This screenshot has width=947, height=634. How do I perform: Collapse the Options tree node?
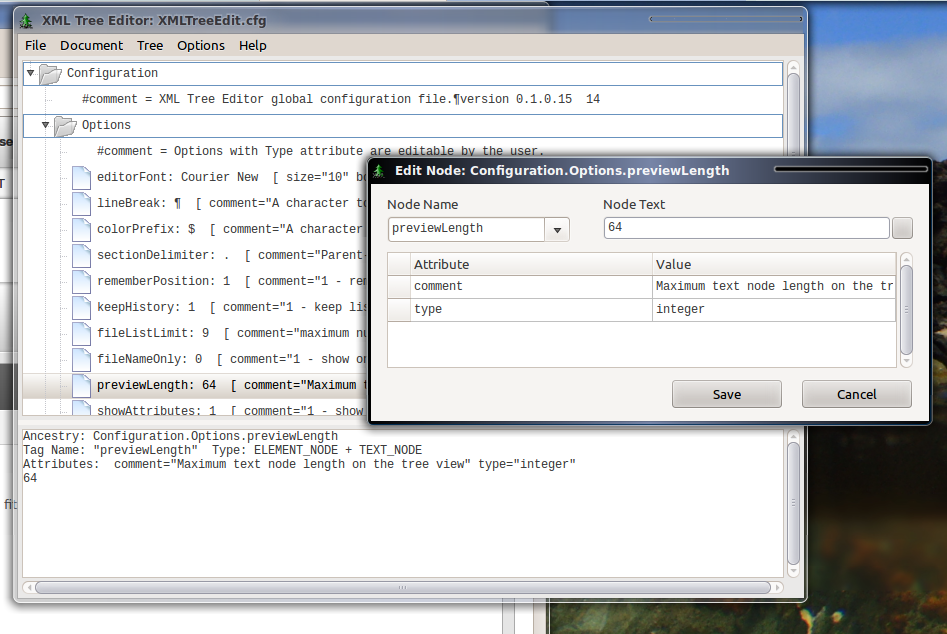point(45,125)
